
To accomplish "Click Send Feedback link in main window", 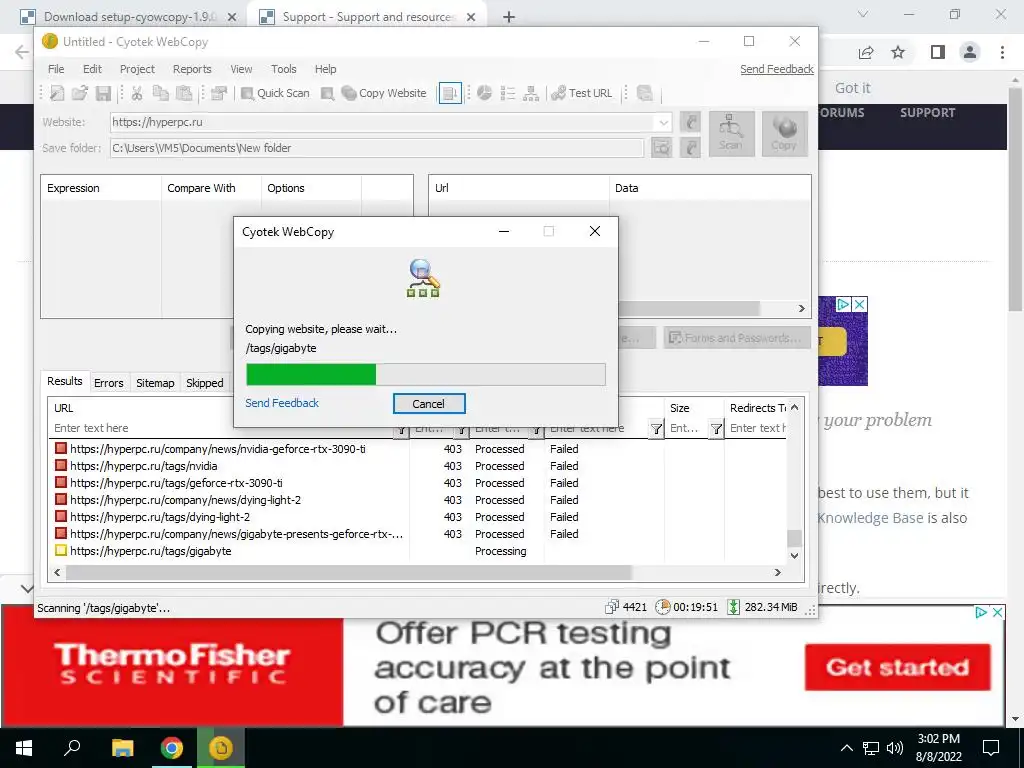I will 776,69.
